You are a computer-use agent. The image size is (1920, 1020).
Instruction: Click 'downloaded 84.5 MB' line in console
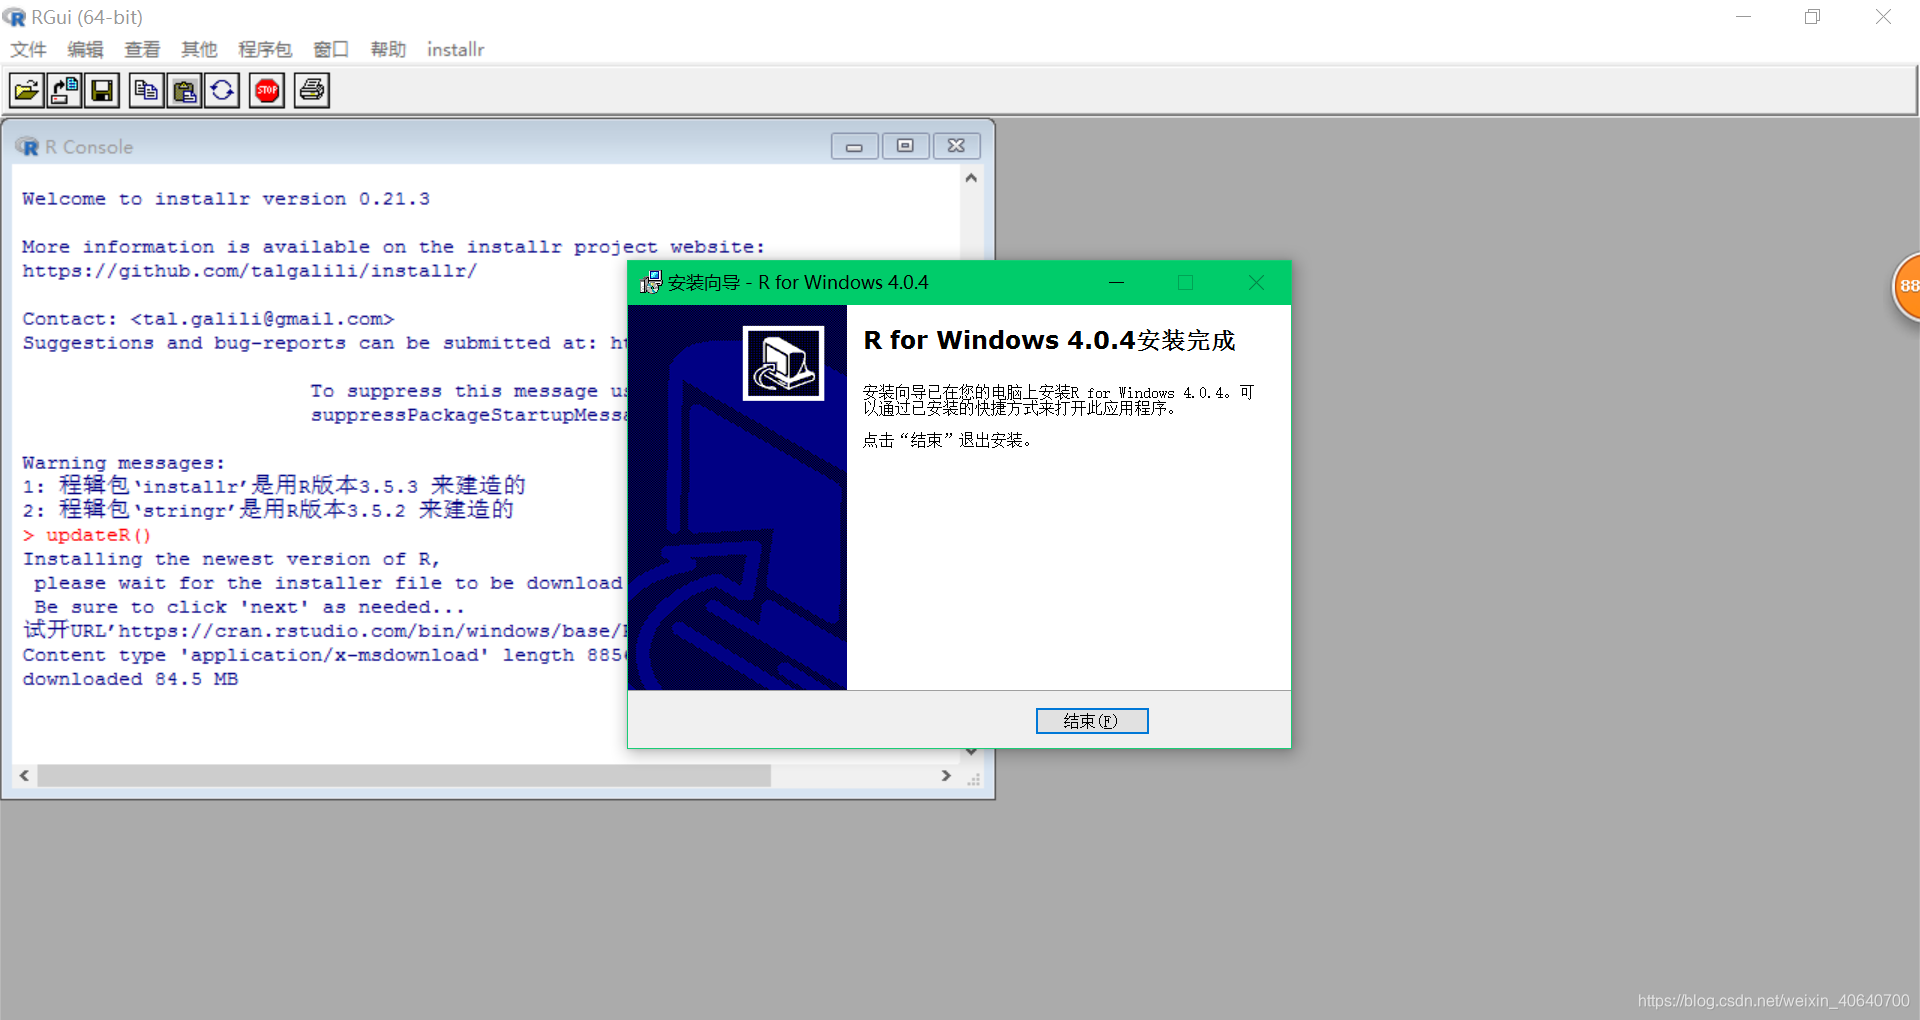click(x=130, y=679)
